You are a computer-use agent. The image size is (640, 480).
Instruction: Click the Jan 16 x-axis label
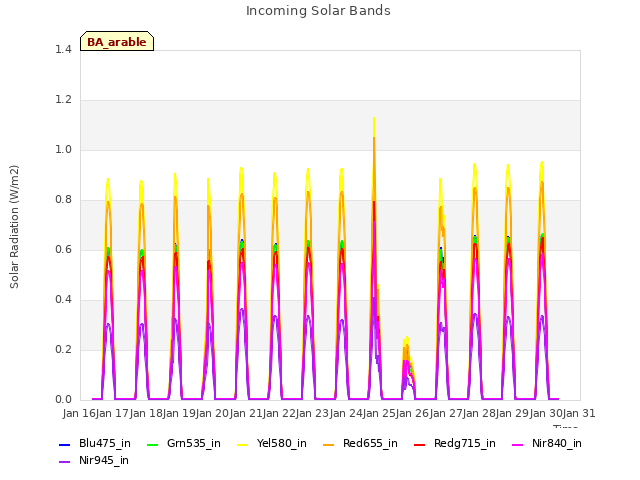point(79,413)
